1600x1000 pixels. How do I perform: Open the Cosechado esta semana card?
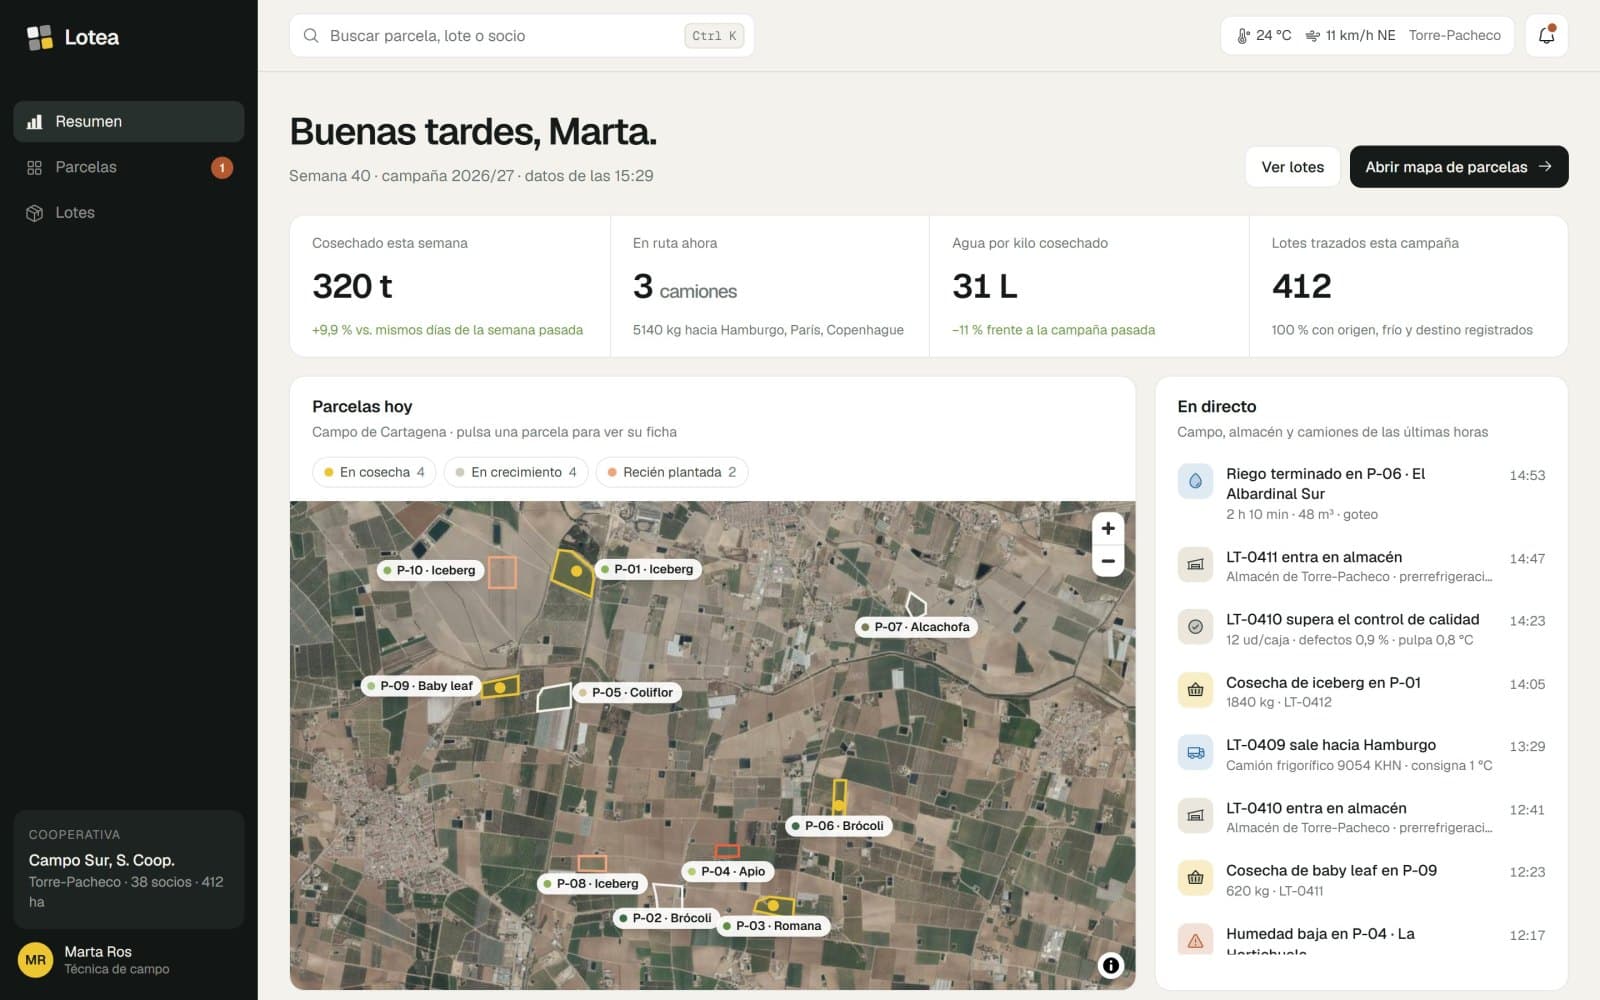[450, 286]
